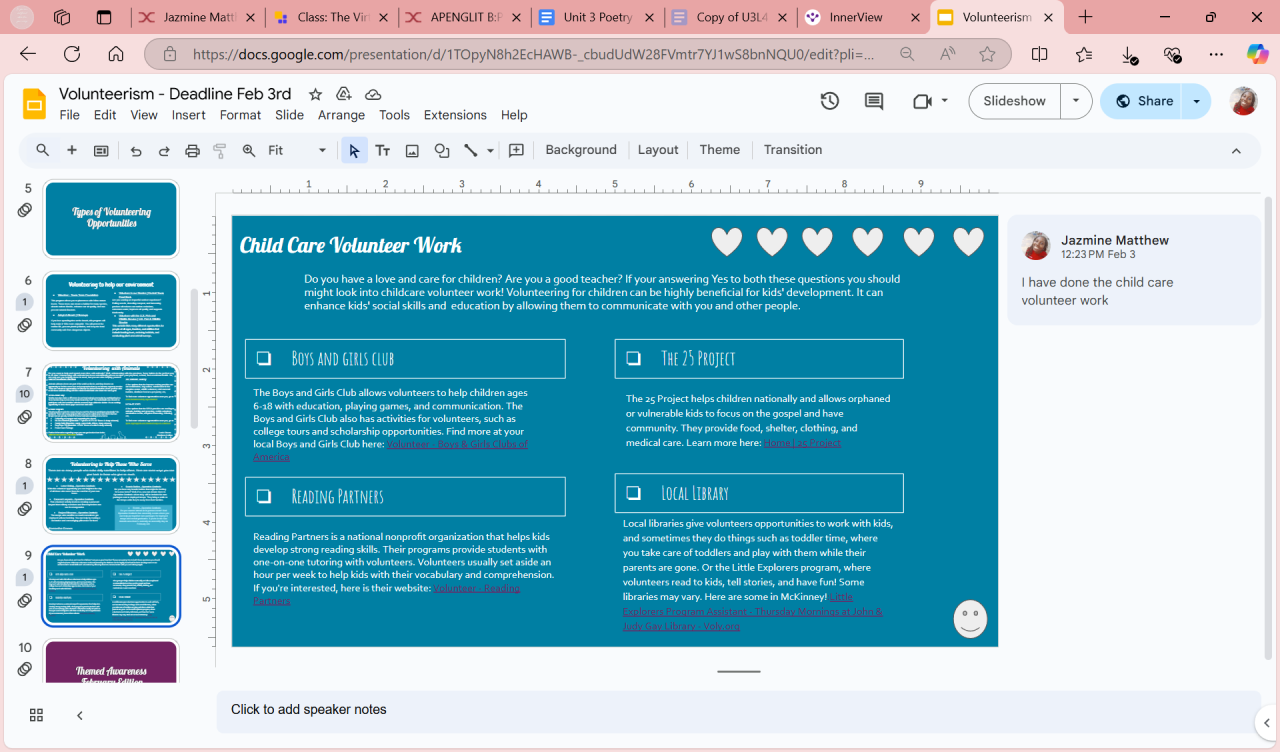Click the paint format icon

coord(220,151)
